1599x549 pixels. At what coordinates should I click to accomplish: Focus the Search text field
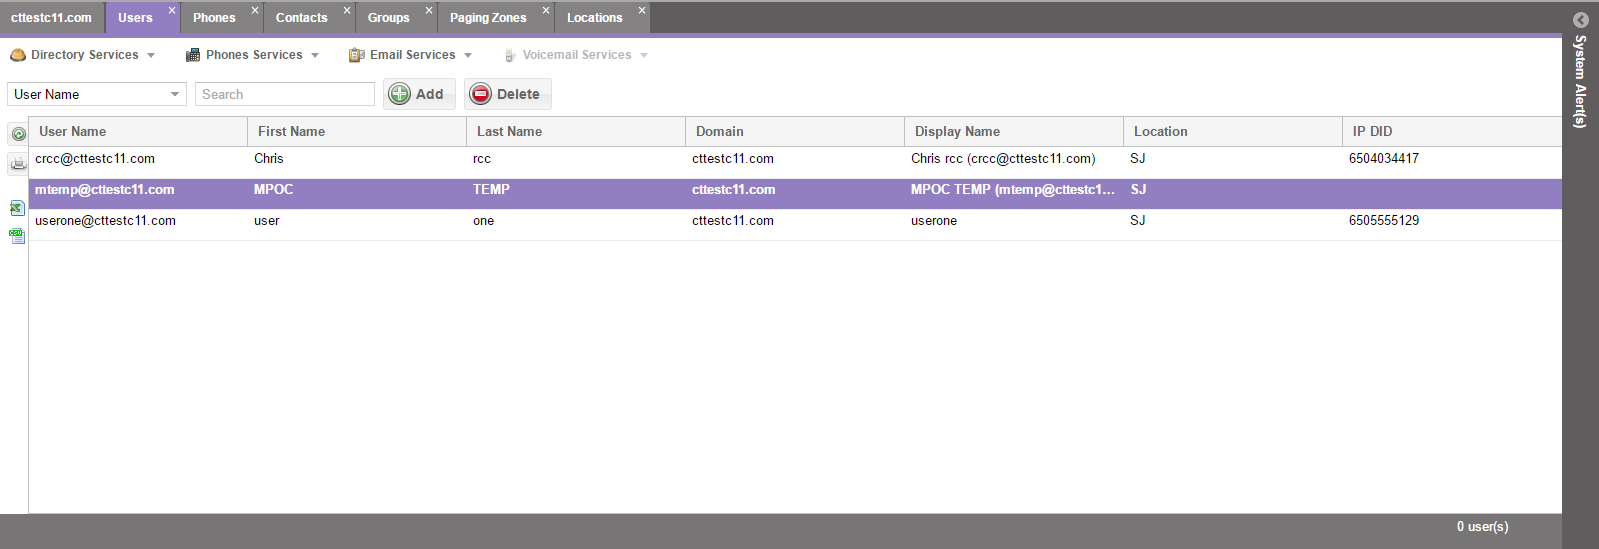[285, 94]
